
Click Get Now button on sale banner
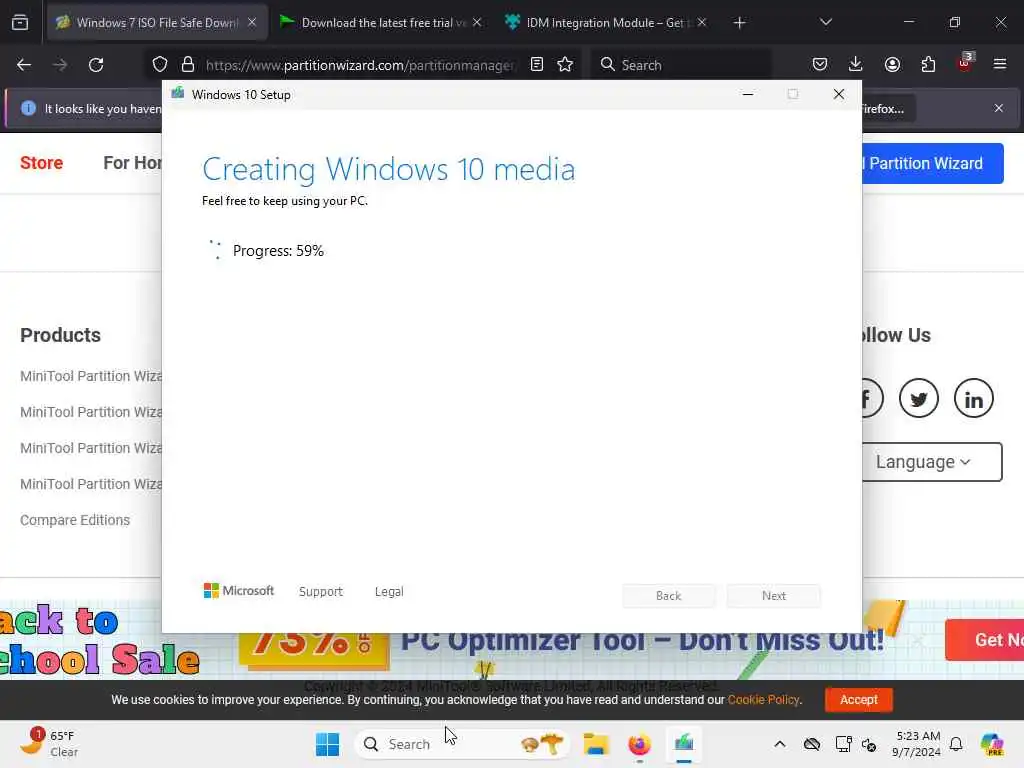[x=985, y=640]
